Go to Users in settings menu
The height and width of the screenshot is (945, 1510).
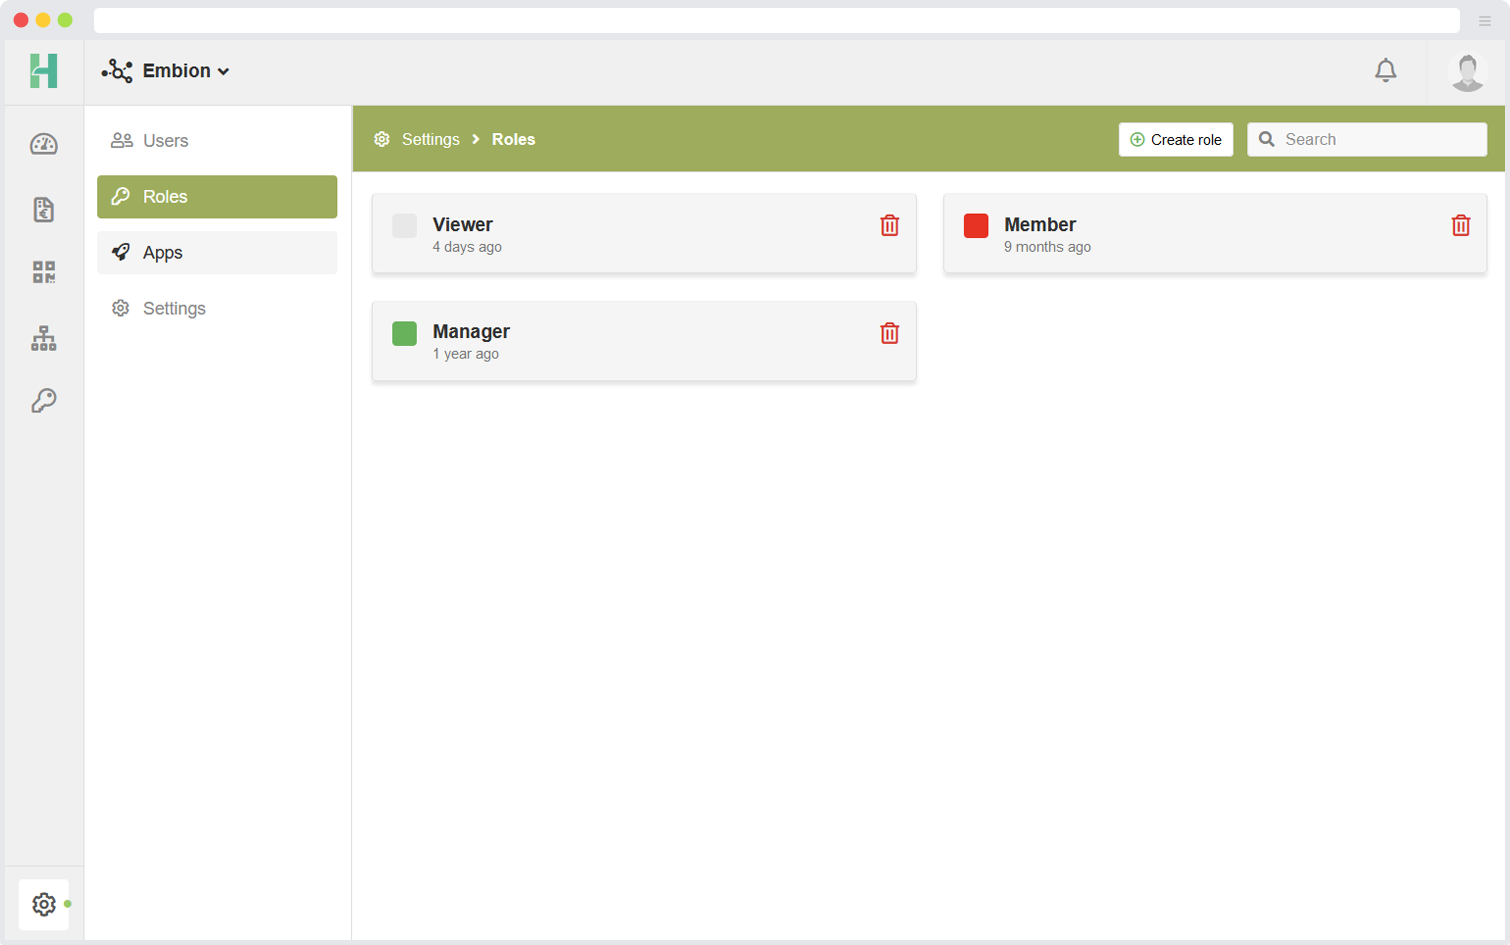(x=165, y=141)
